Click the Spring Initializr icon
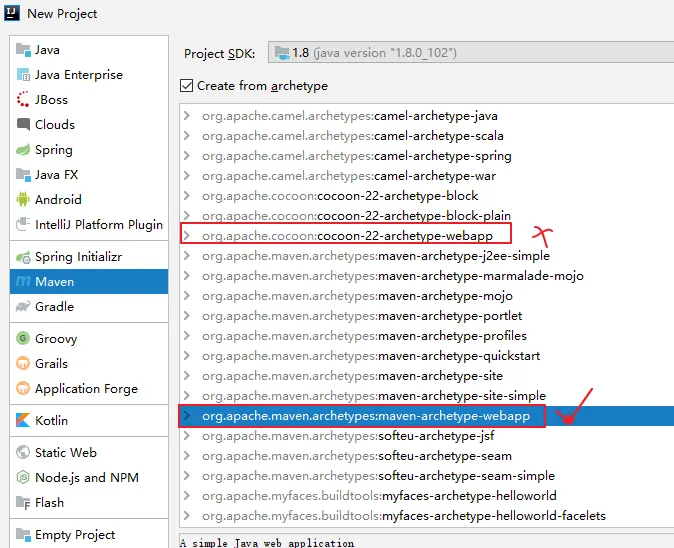674x548 pixels. (23, 257)
